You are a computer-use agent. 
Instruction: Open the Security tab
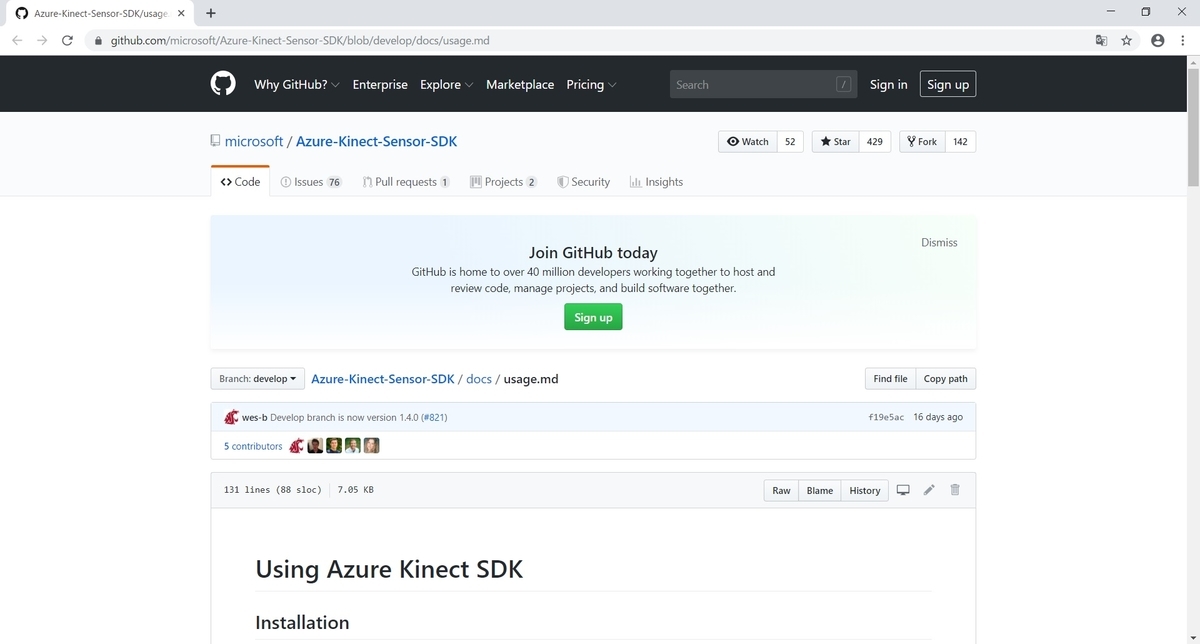pyautogui.click(x=583, y=182)
